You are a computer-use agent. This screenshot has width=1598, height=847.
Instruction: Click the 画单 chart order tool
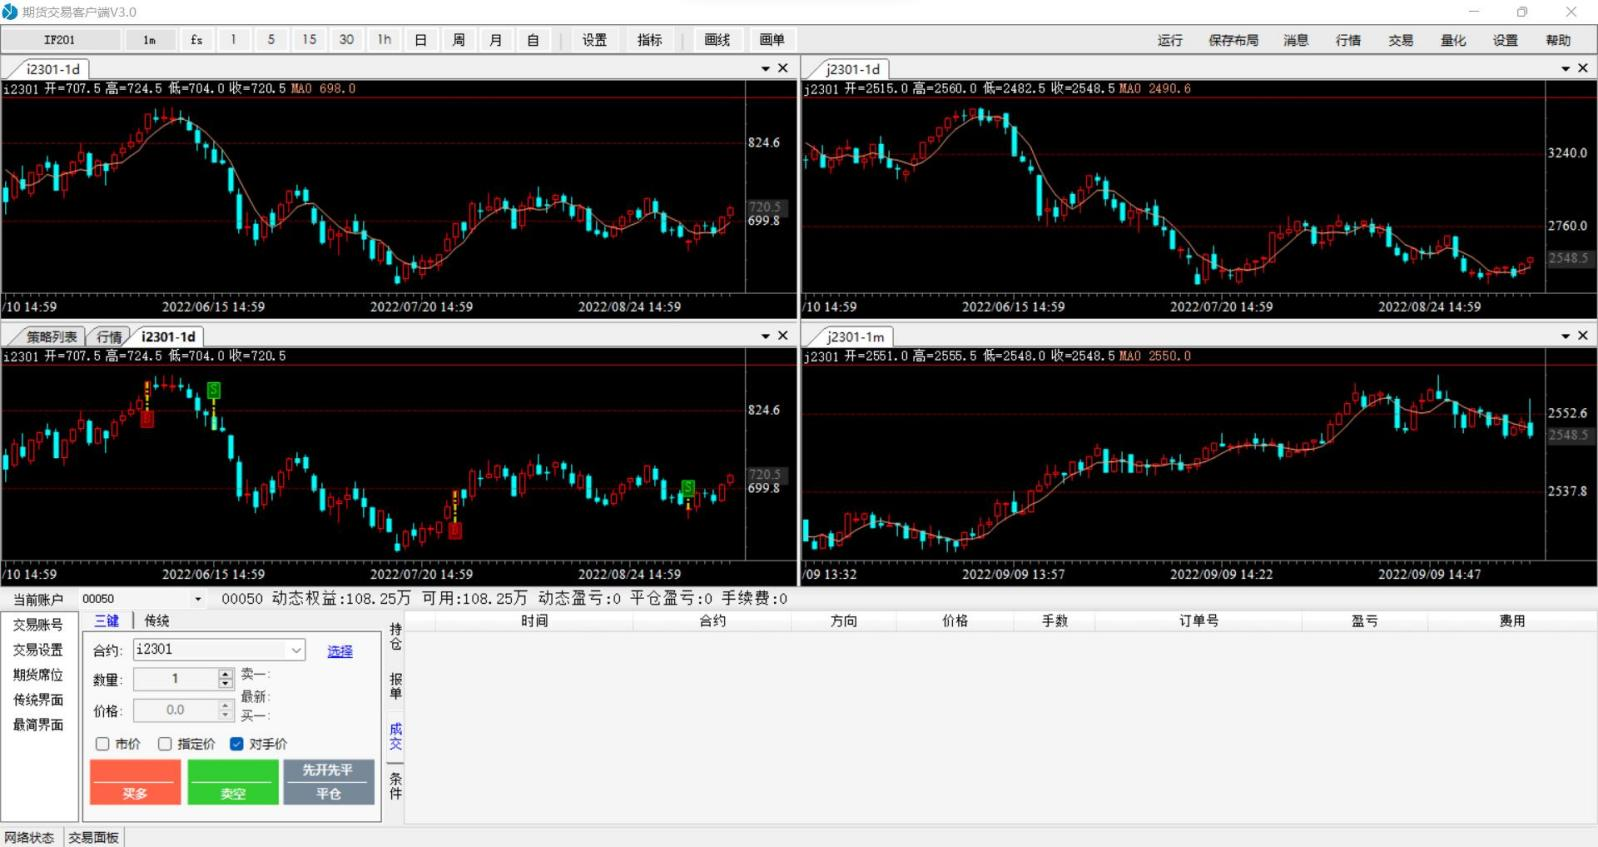772,40
